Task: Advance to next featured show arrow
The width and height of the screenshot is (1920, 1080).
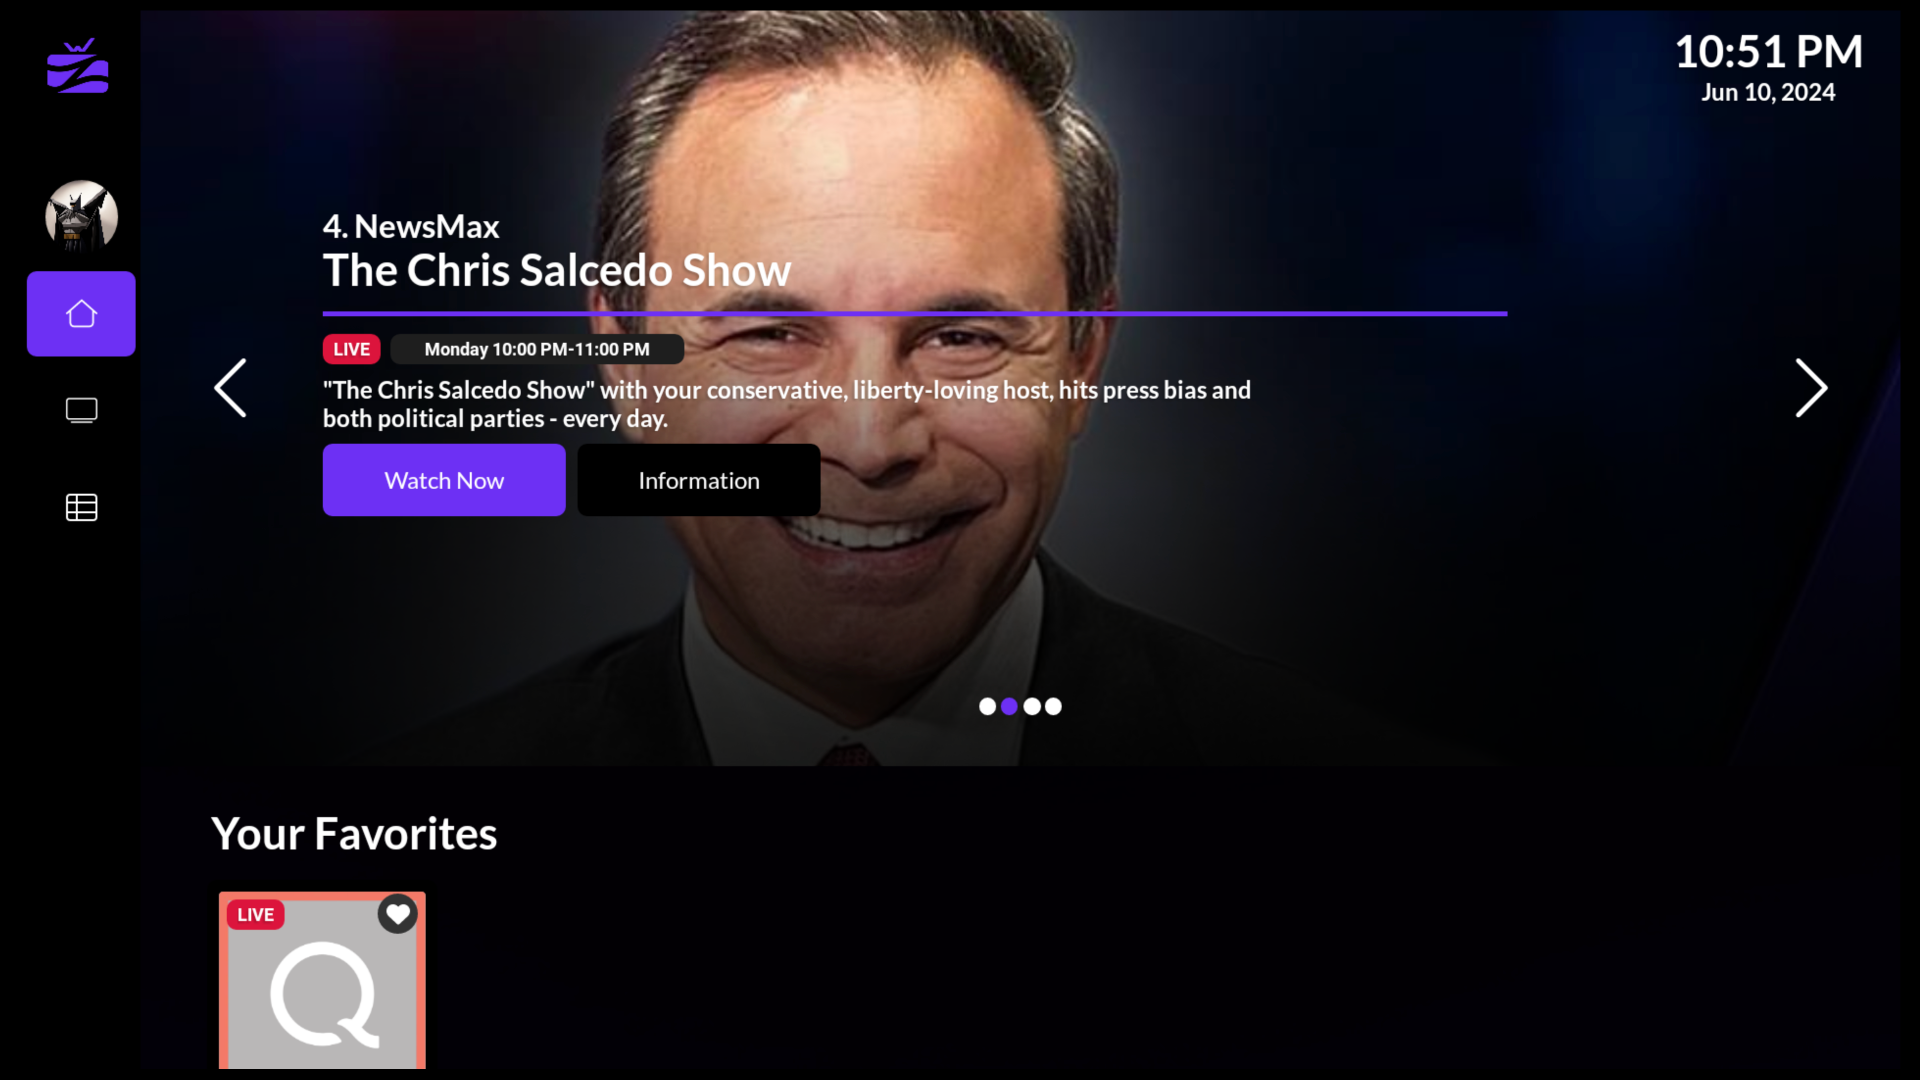Action: coord(1811,388)
